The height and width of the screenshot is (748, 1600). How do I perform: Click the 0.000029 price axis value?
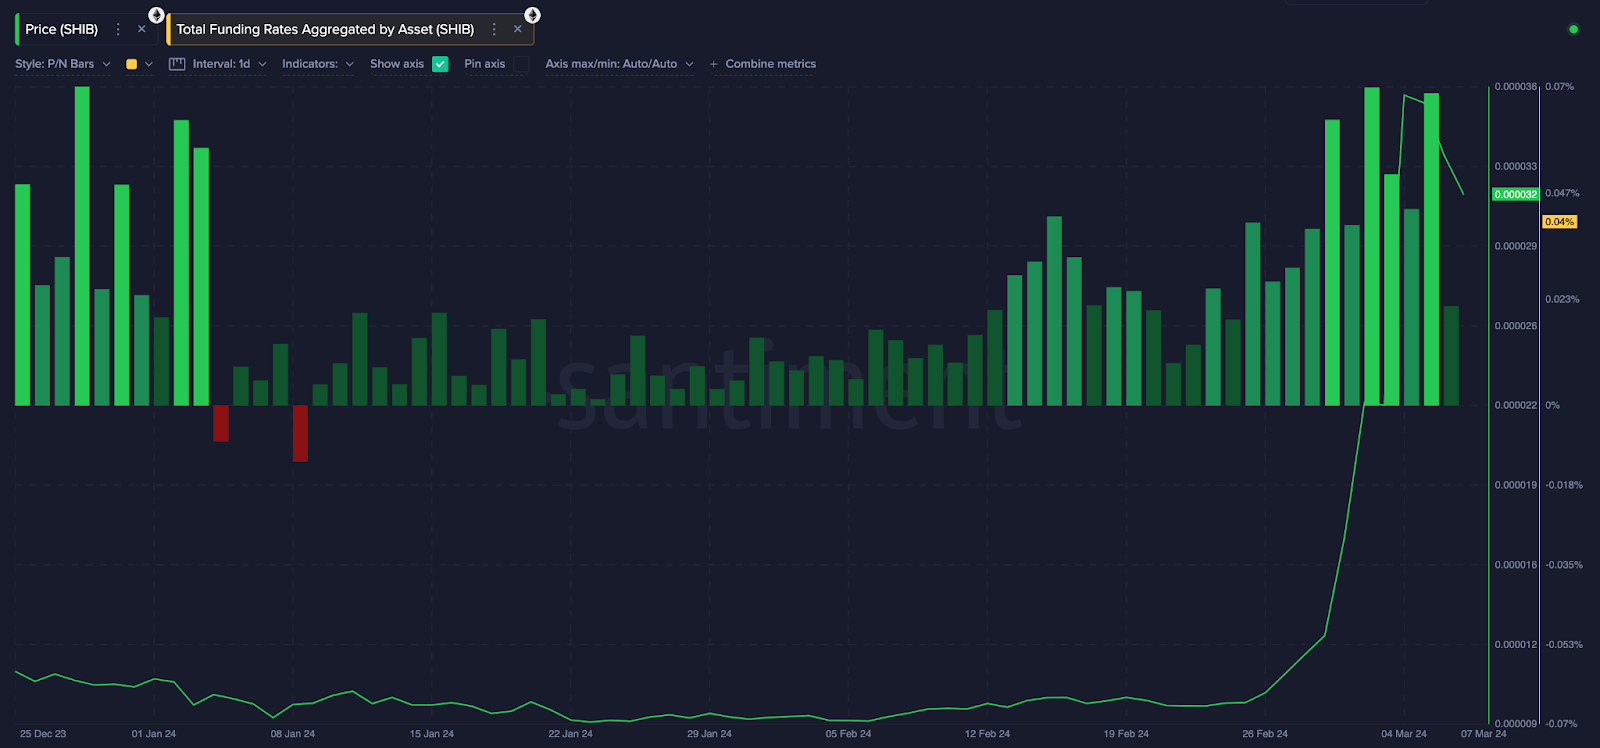tap(1516, 246)
